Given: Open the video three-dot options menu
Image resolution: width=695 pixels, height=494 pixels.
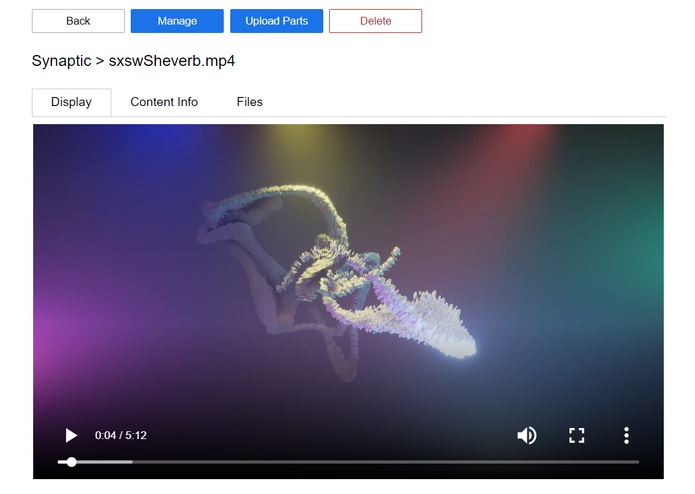Looking at the screenshot, I should (x=626, y=435).
